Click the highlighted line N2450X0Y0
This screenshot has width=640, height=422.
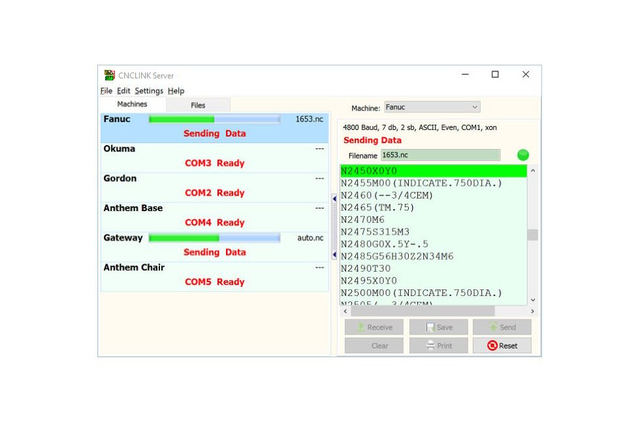pos(433,171)
